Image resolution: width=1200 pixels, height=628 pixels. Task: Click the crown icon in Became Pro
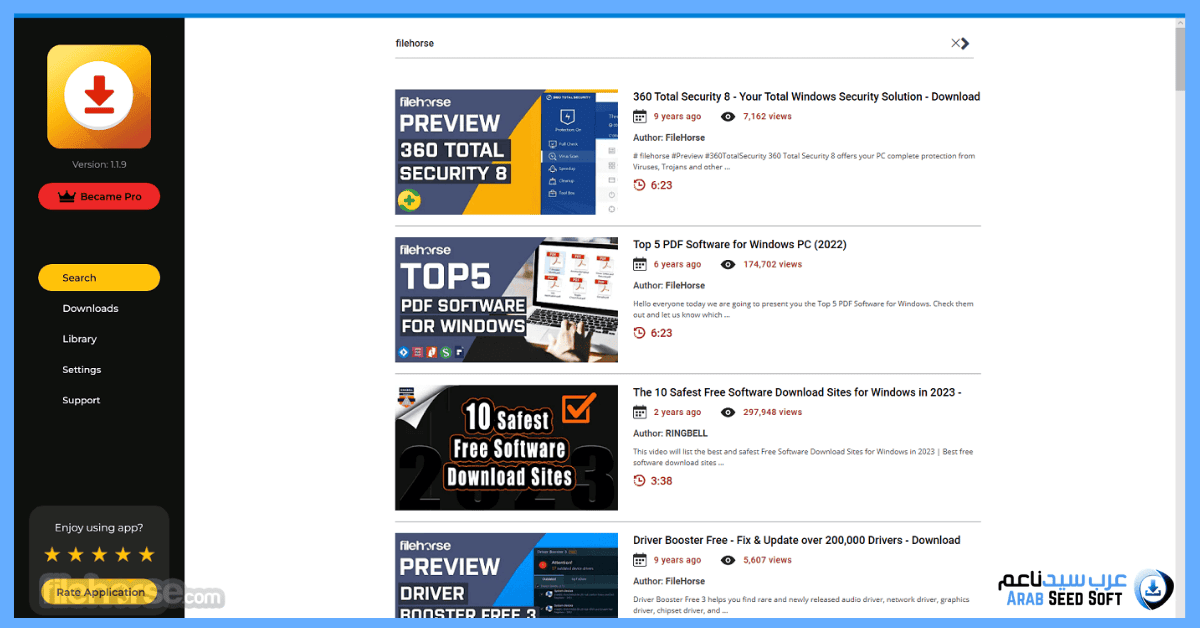[67, 197]
